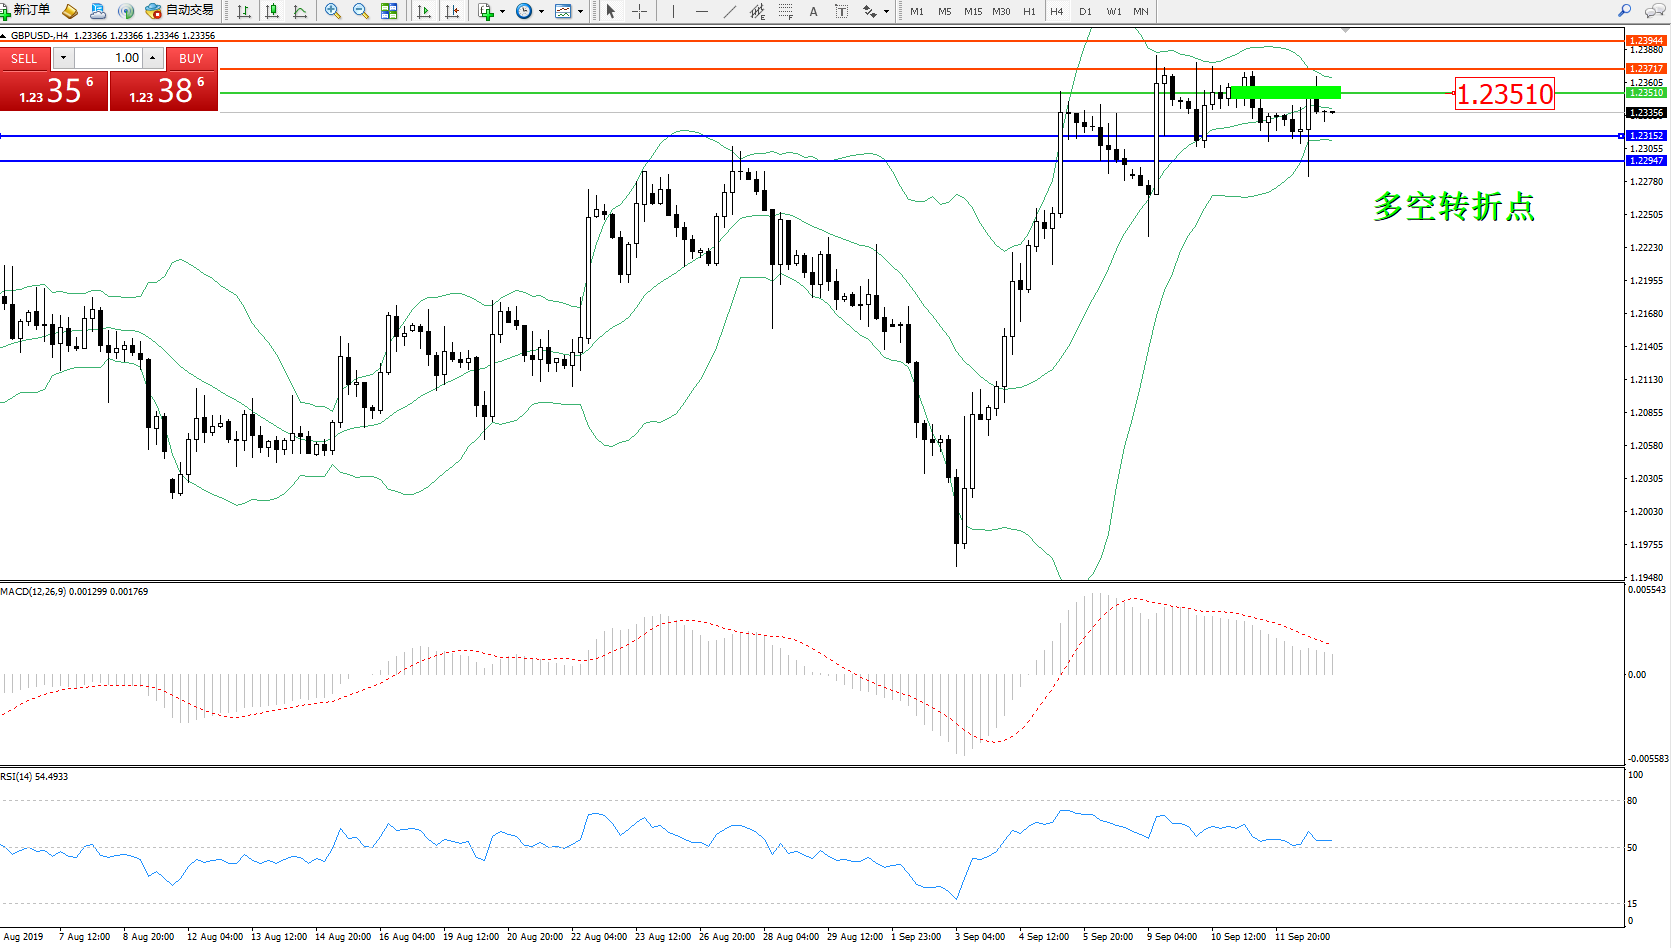
Task: Select the crosshair cursor tool
Action: tap(639, 11)
